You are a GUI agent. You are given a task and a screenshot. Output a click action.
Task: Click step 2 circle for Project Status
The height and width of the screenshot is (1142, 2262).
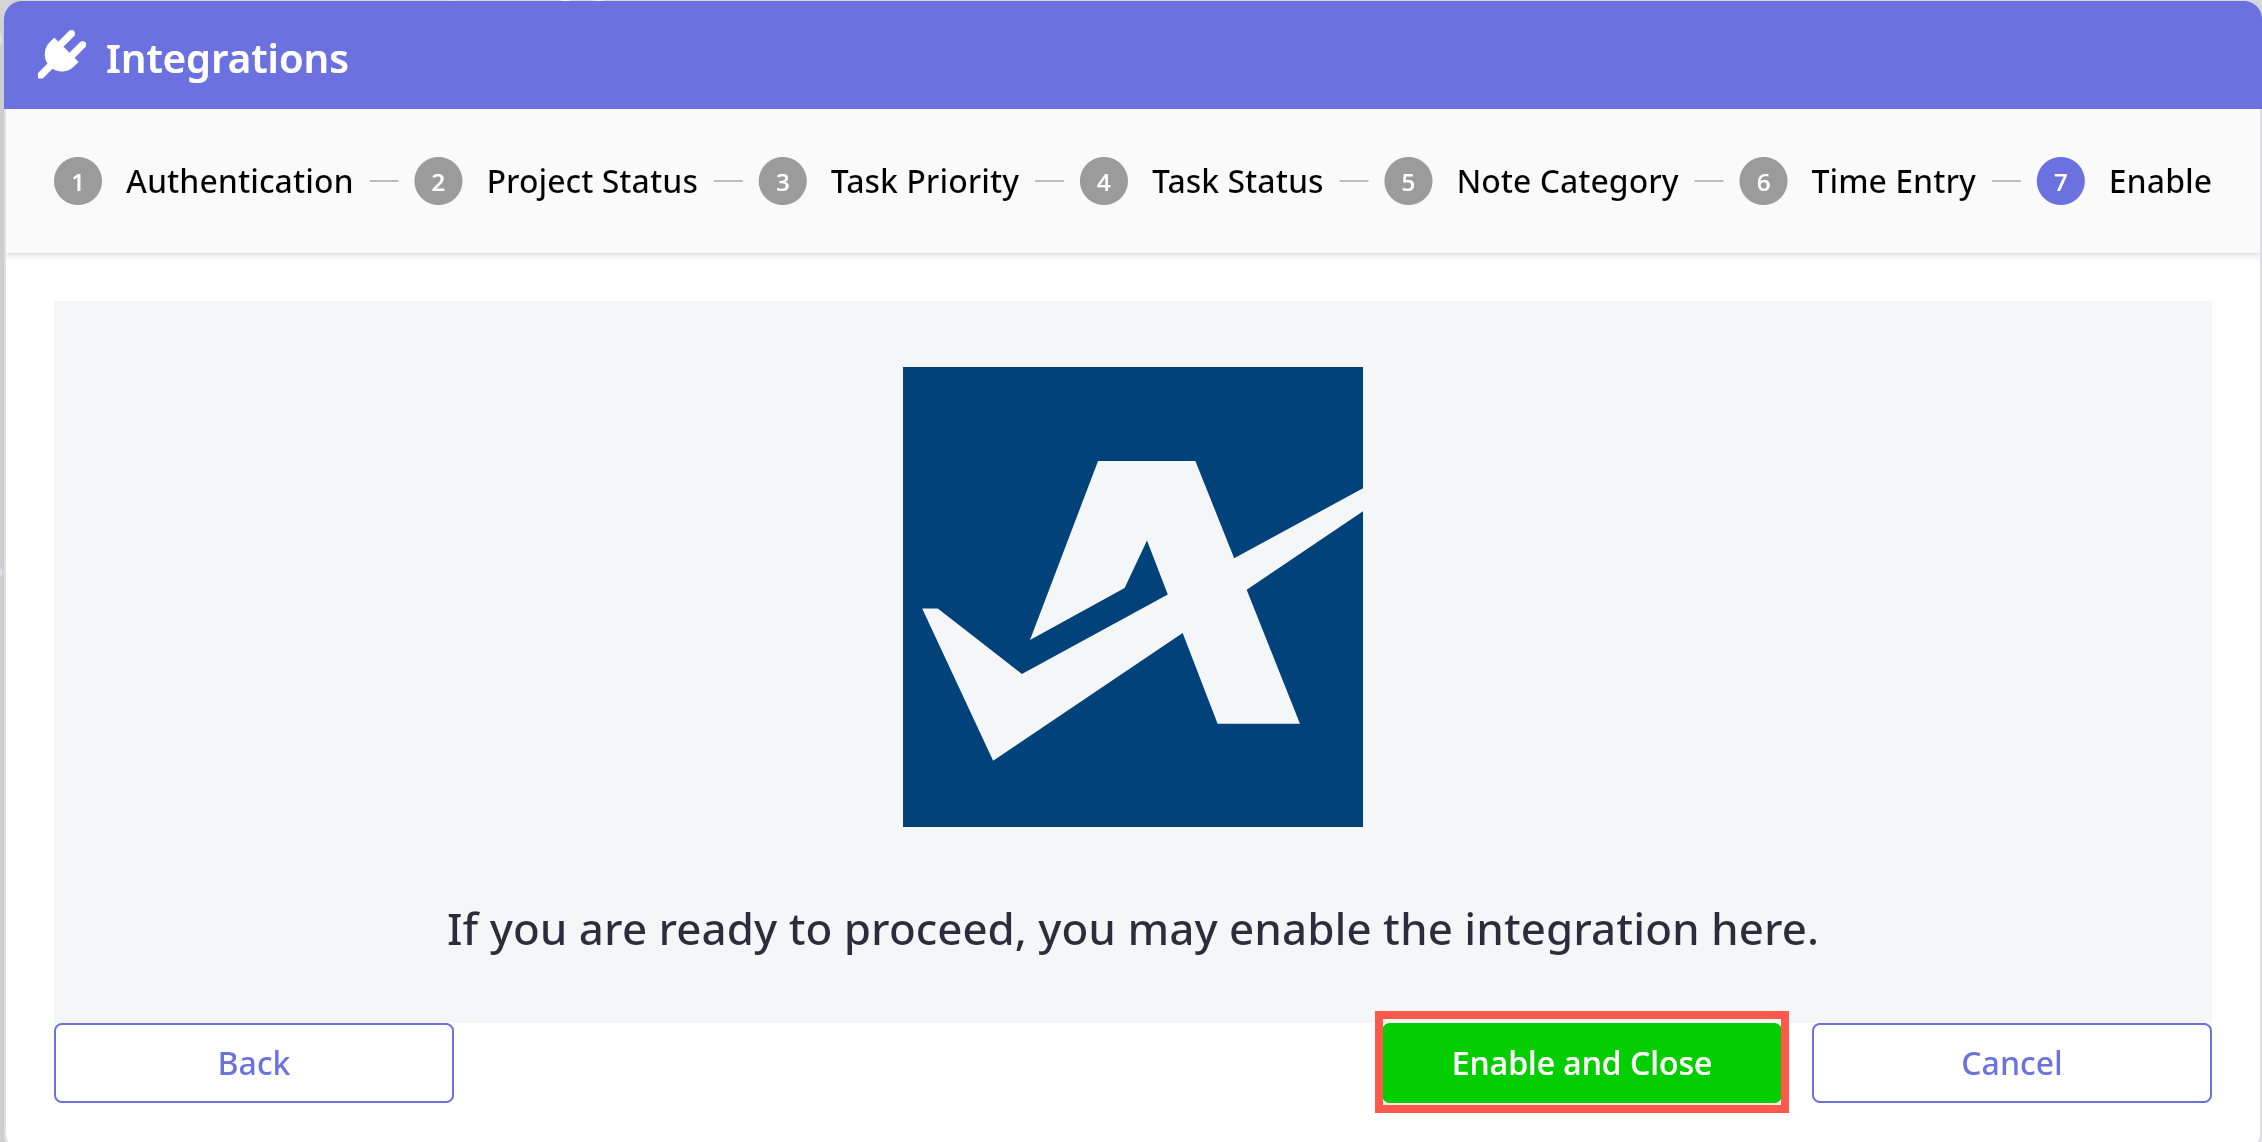tap(438, 182)
